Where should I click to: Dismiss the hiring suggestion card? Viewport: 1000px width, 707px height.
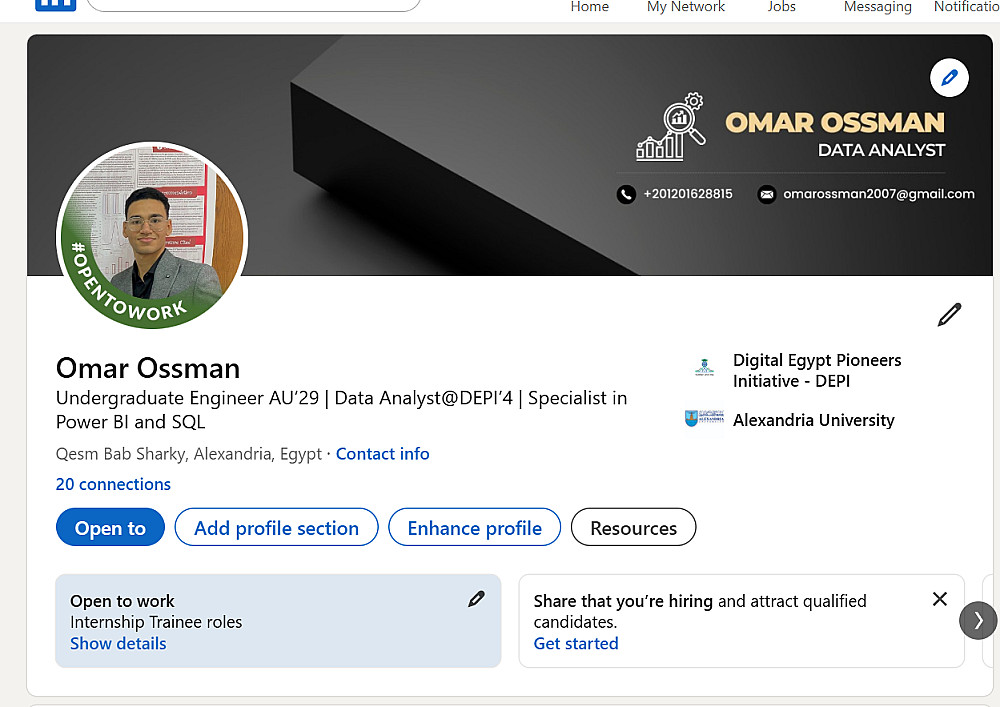939,599
